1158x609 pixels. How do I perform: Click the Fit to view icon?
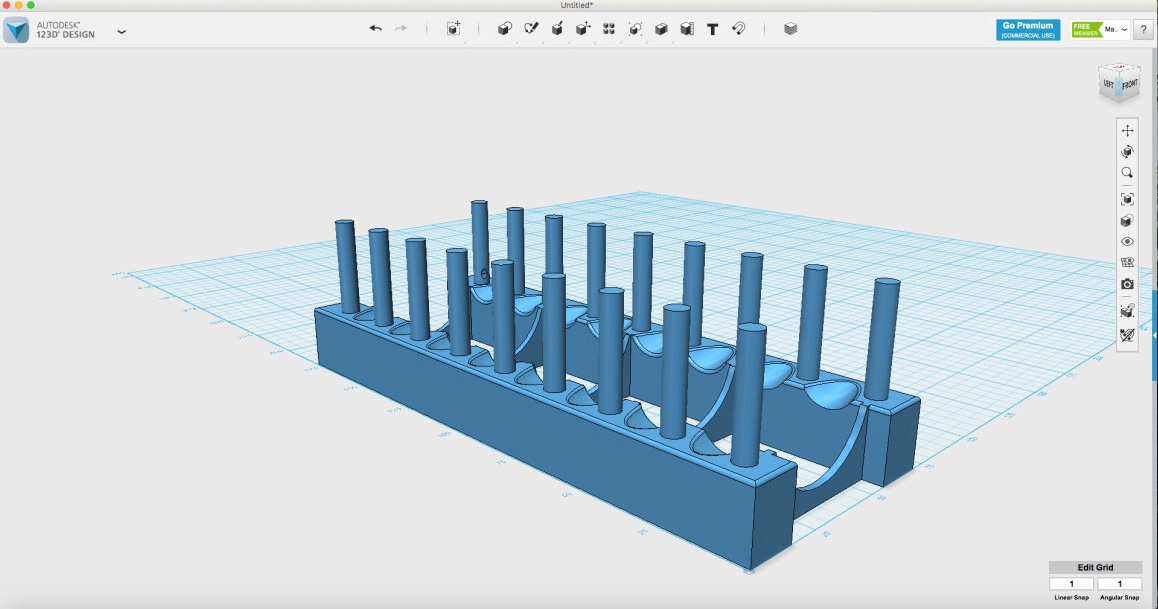point(1127,199)
